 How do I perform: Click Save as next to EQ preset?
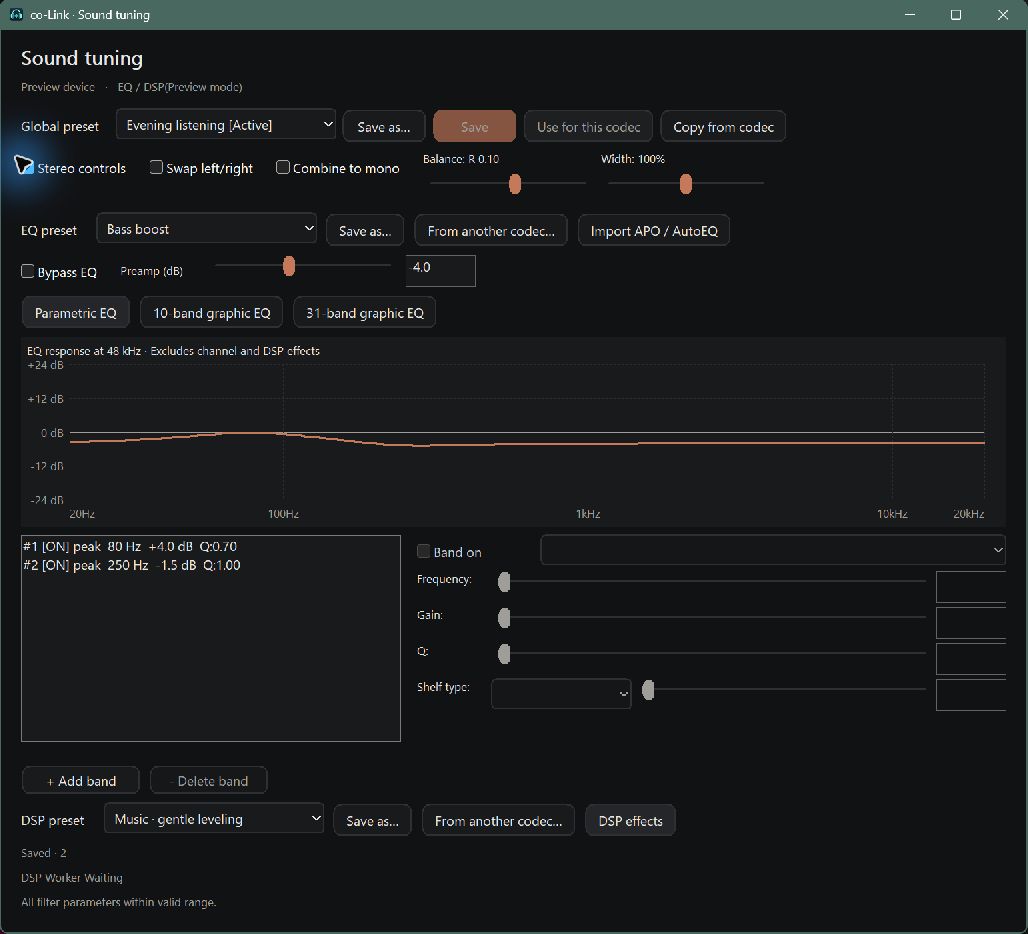(x=365, y=231)
